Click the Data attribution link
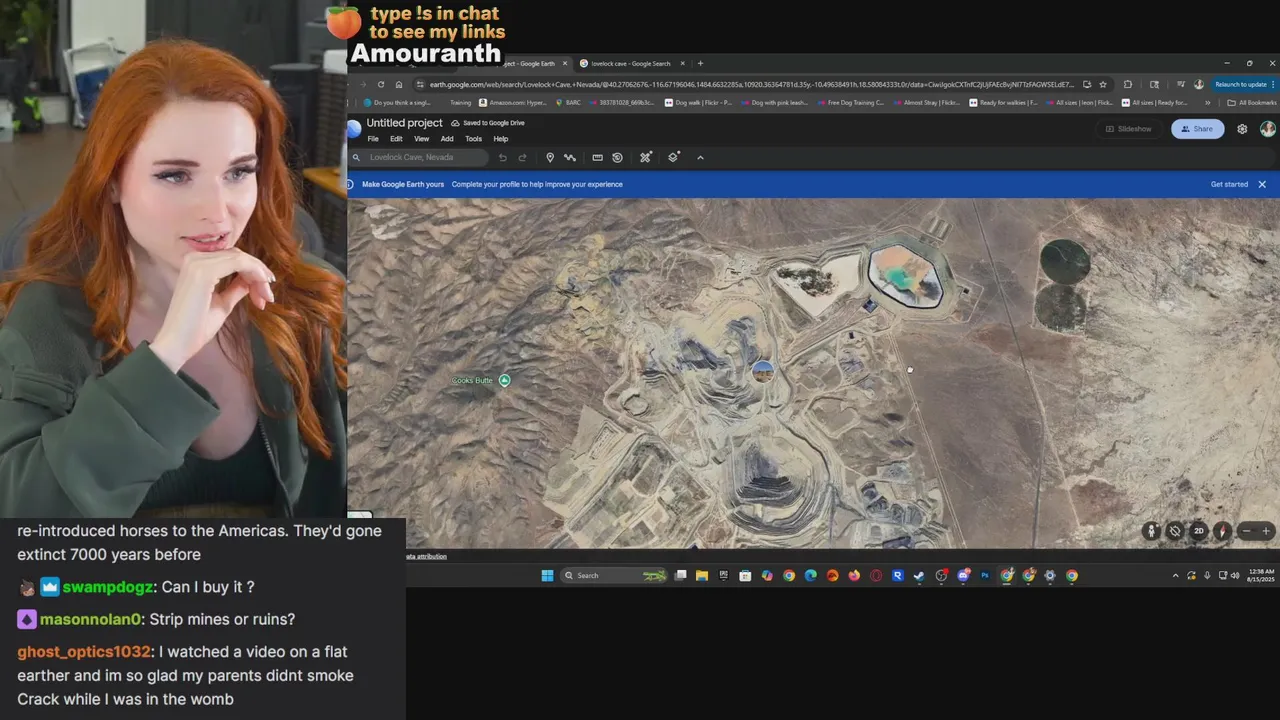 click(427, 556)
